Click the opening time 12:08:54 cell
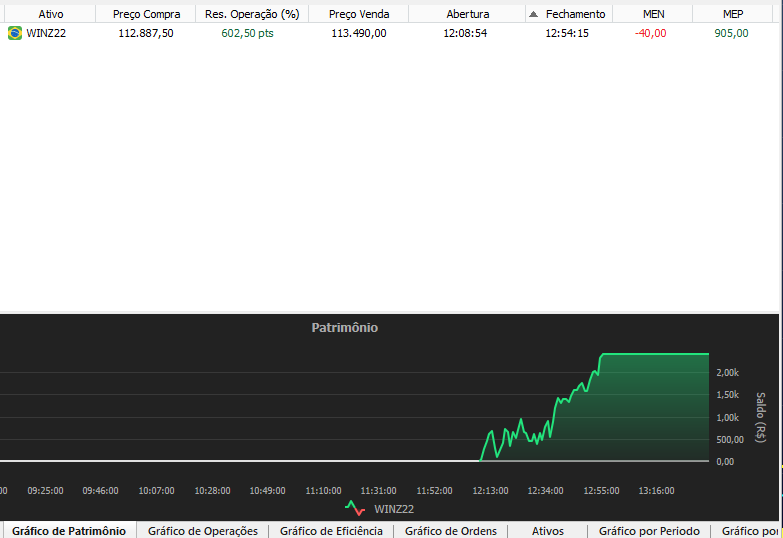Screen dimensions: 783x538 coord(465,33)
